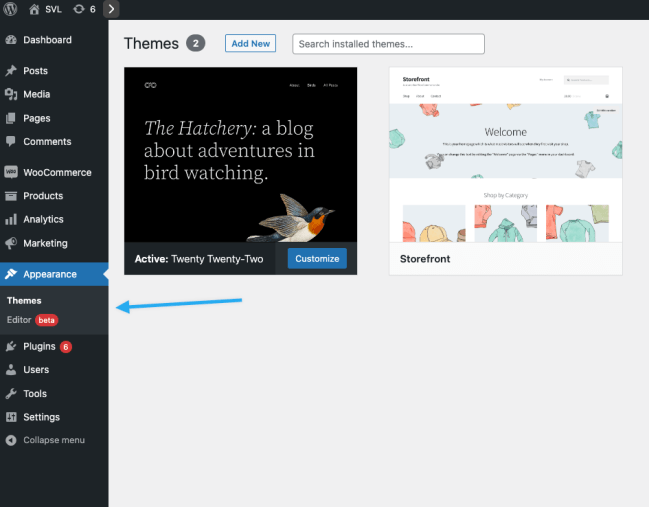The image size is (649, 507).
Task: Open the Twenty Twenty-Two theme screenshot
Action: pyautogui.click(x=240, y=155)
